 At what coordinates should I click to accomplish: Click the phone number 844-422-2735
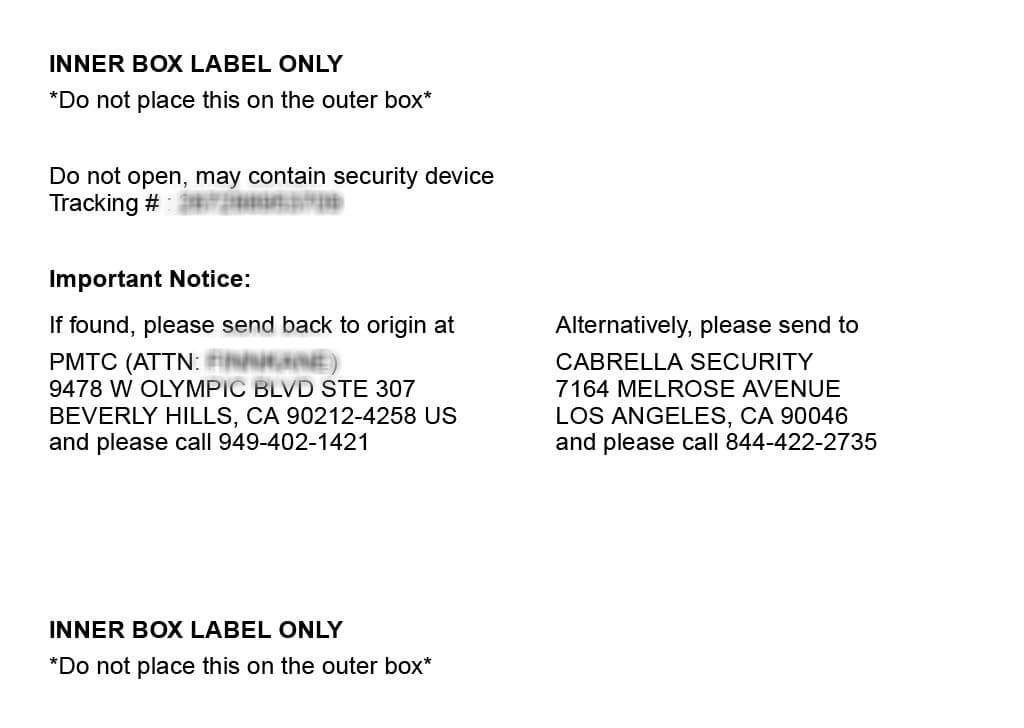pos(800,442)
